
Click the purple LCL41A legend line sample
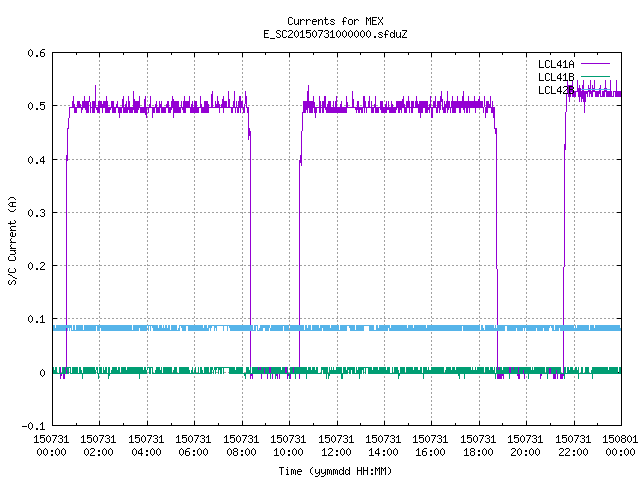[595, 64]
